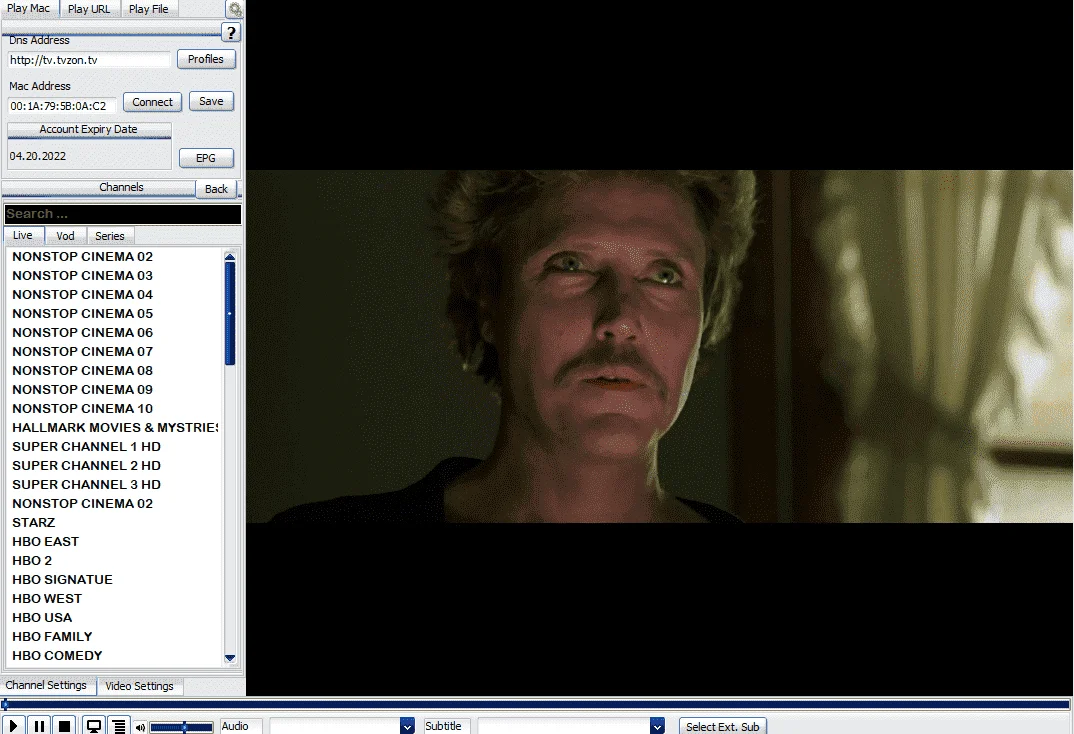The width and height of the screenshot is (1074, 734).
Task: Select the HBO WEST channel
Action: pyautogui.click(x=47, y=599)
